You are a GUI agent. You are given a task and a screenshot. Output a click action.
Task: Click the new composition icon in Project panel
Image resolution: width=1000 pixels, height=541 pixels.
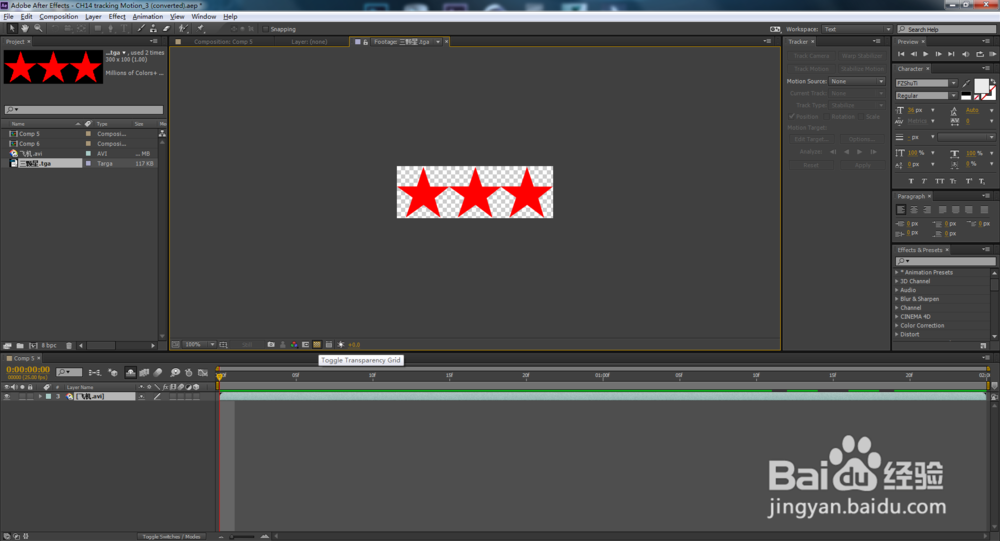click(x=33, y=346)
